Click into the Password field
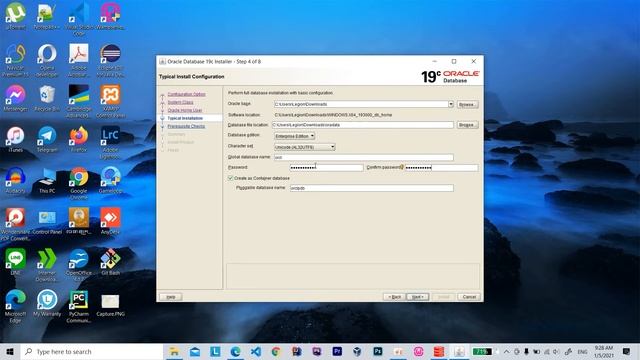This screenshot has width=640, height=360. (x=326, y=168)
